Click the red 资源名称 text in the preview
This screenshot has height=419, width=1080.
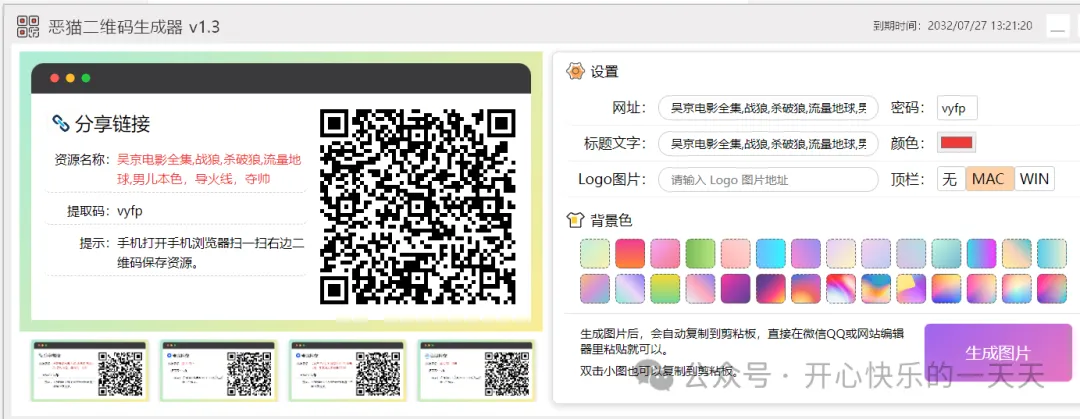tap(209, 170)
